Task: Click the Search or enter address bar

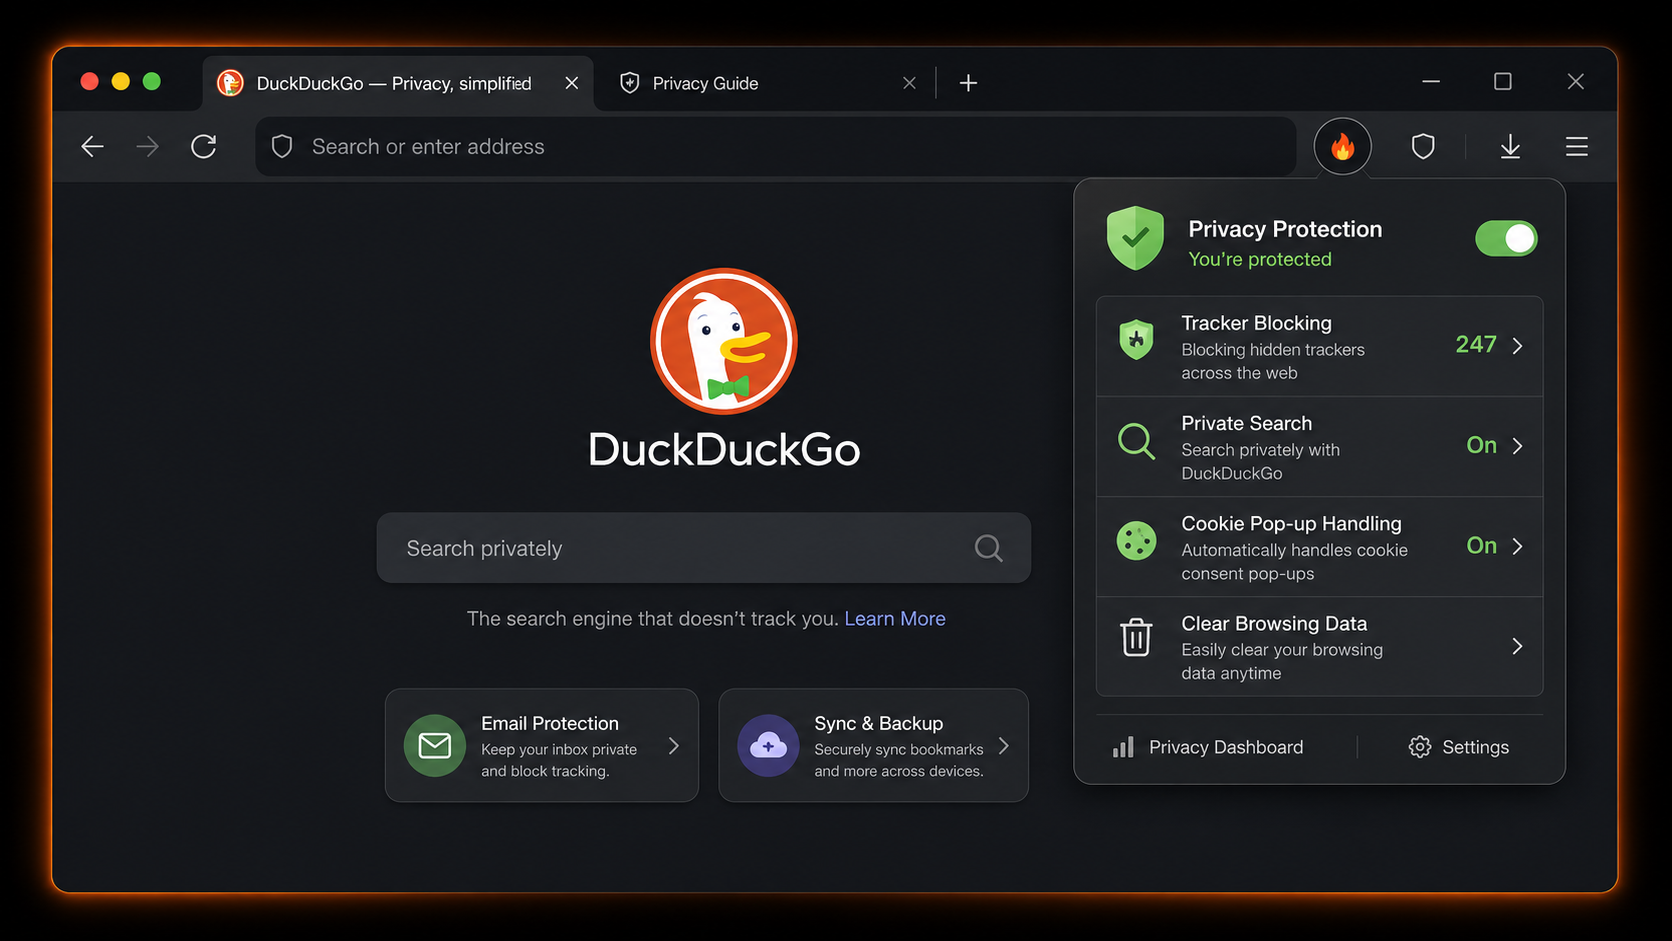Action: pos(776,147)
